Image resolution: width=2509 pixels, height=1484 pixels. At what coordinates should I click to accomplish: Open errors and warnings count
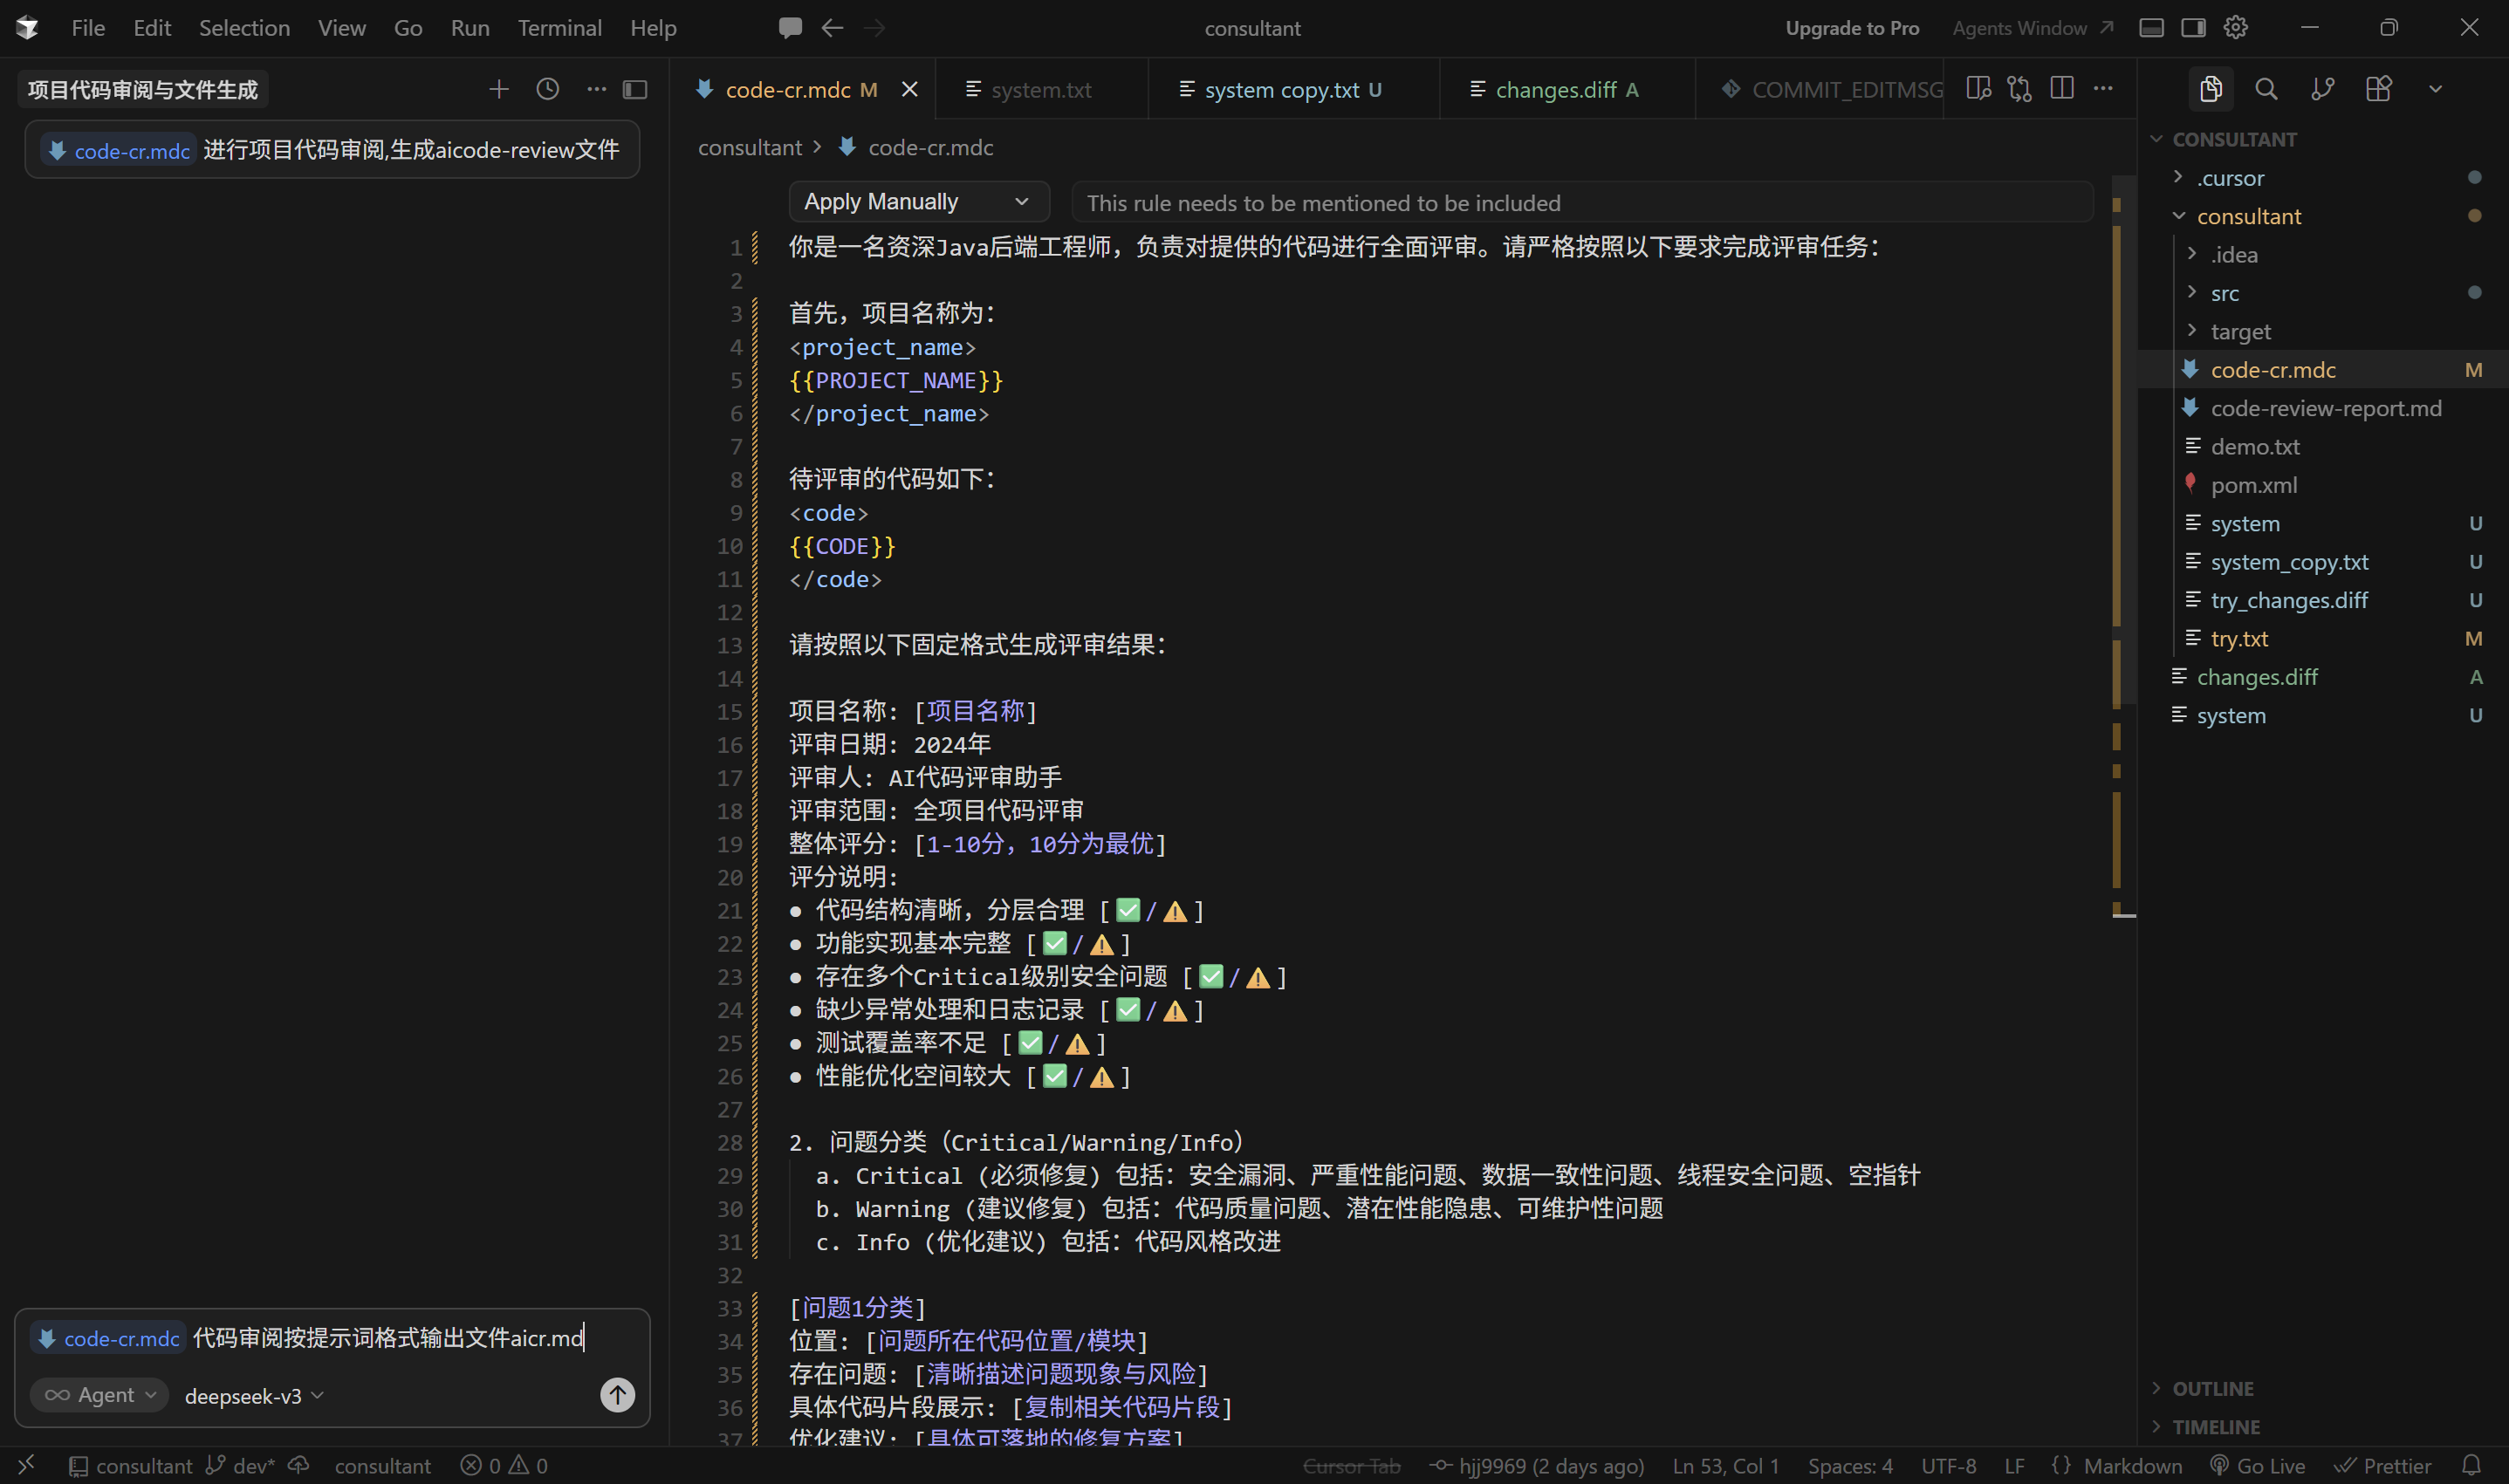coord(504,1465)
